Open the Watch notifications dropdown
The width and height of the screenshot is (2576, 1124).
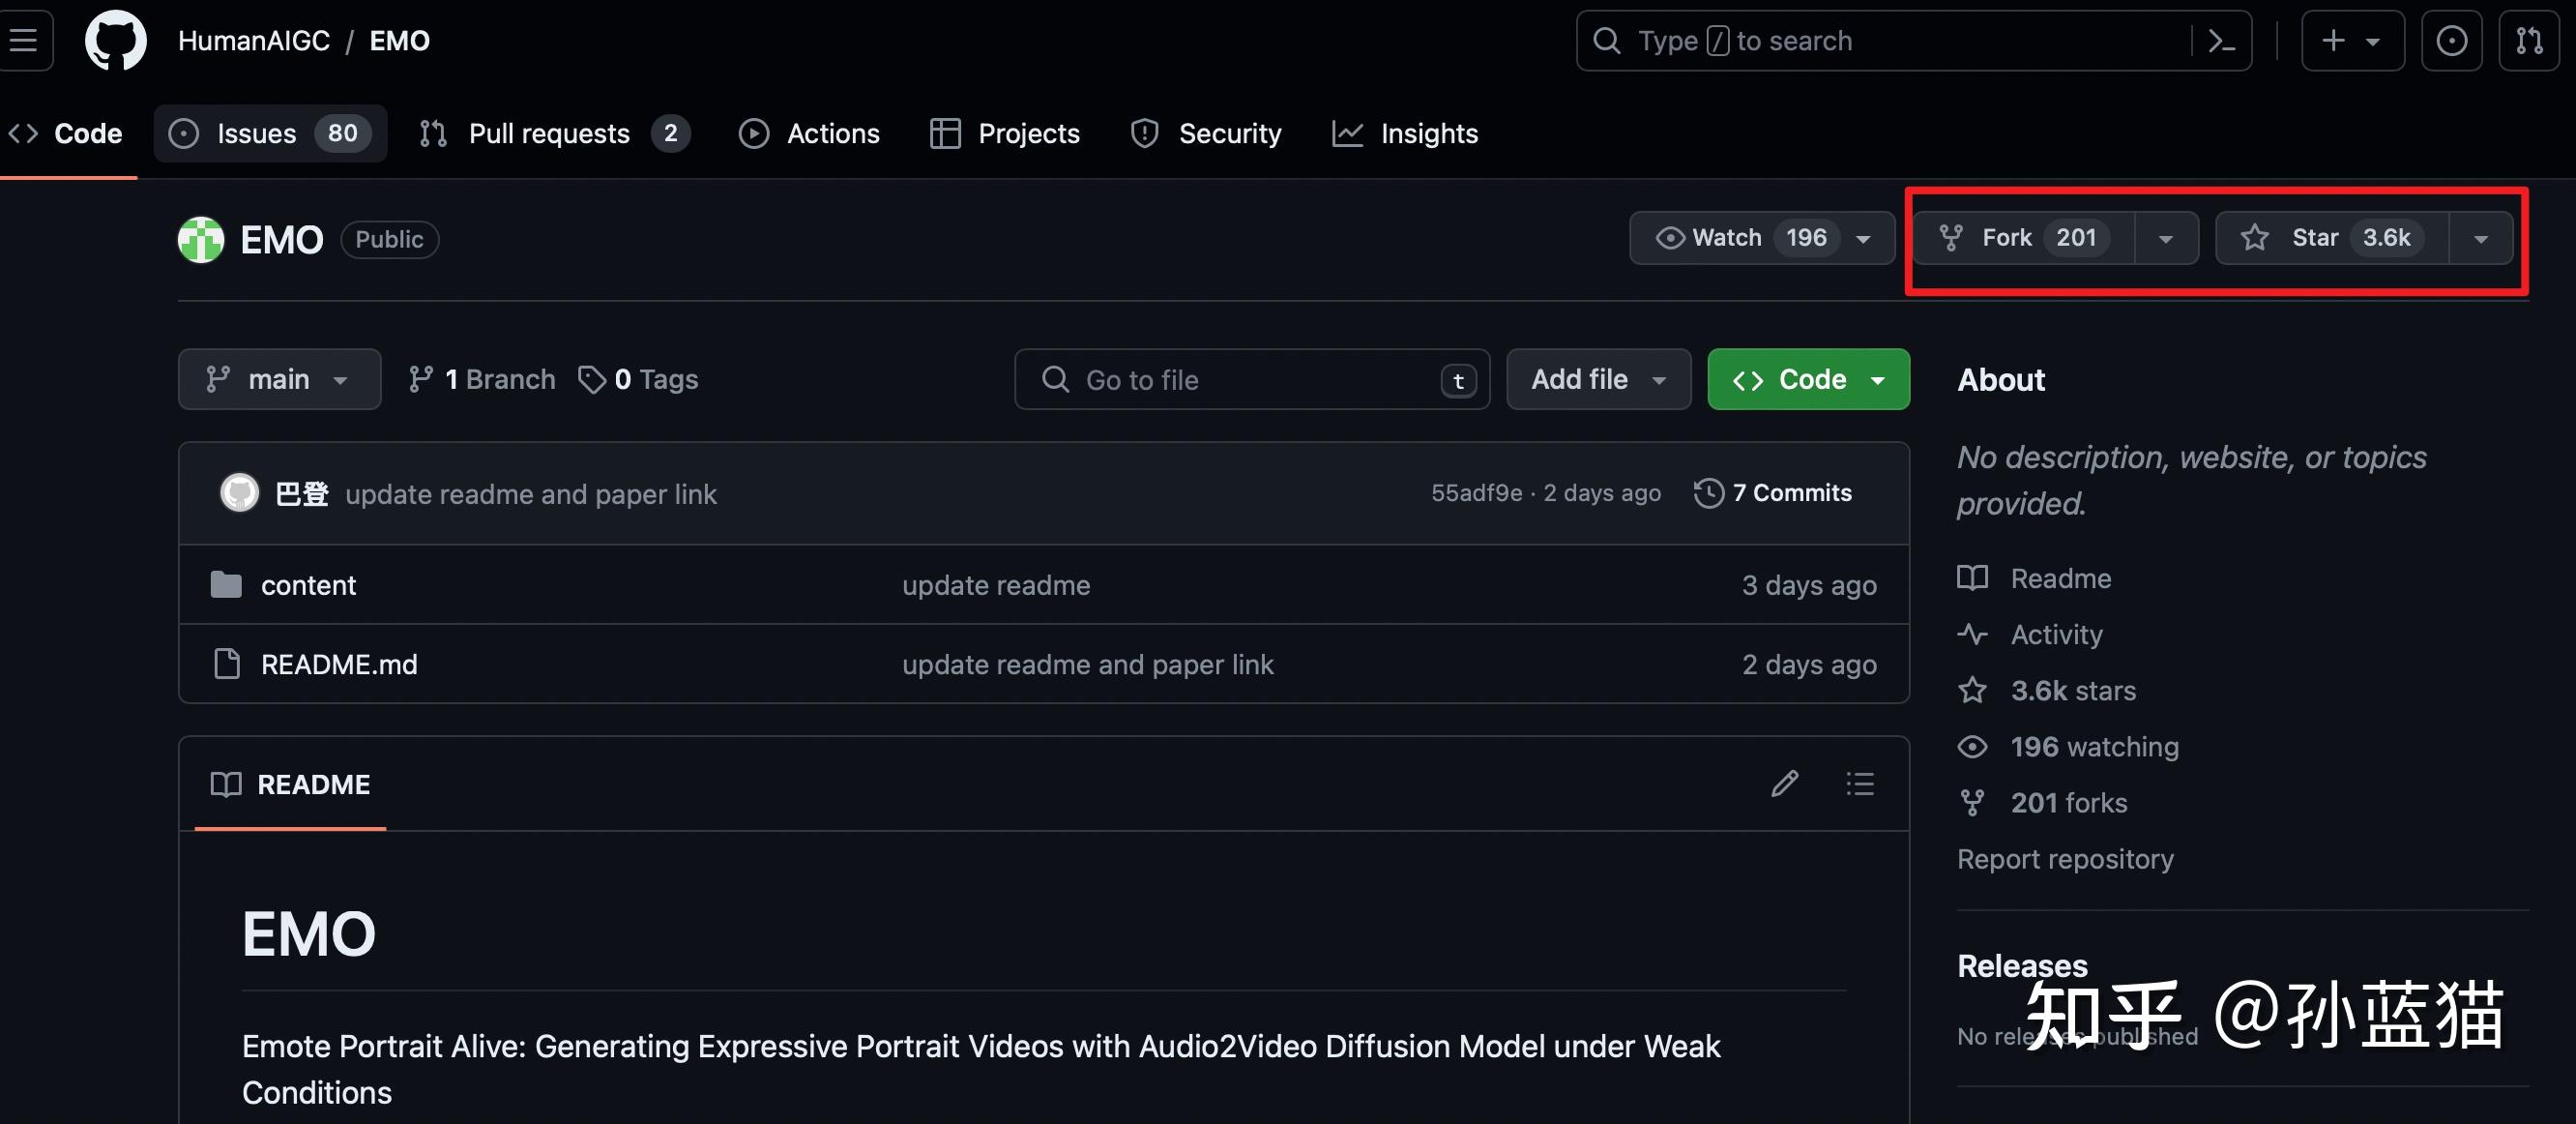point(1762,238)
